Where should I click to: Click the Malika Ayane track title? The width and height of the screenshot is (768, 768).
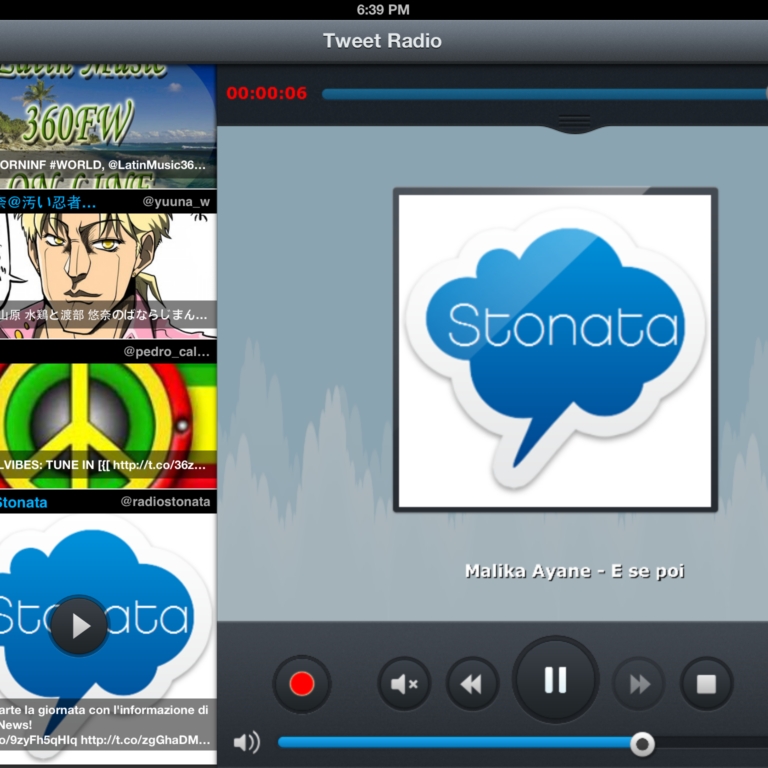tap(574, 571)
